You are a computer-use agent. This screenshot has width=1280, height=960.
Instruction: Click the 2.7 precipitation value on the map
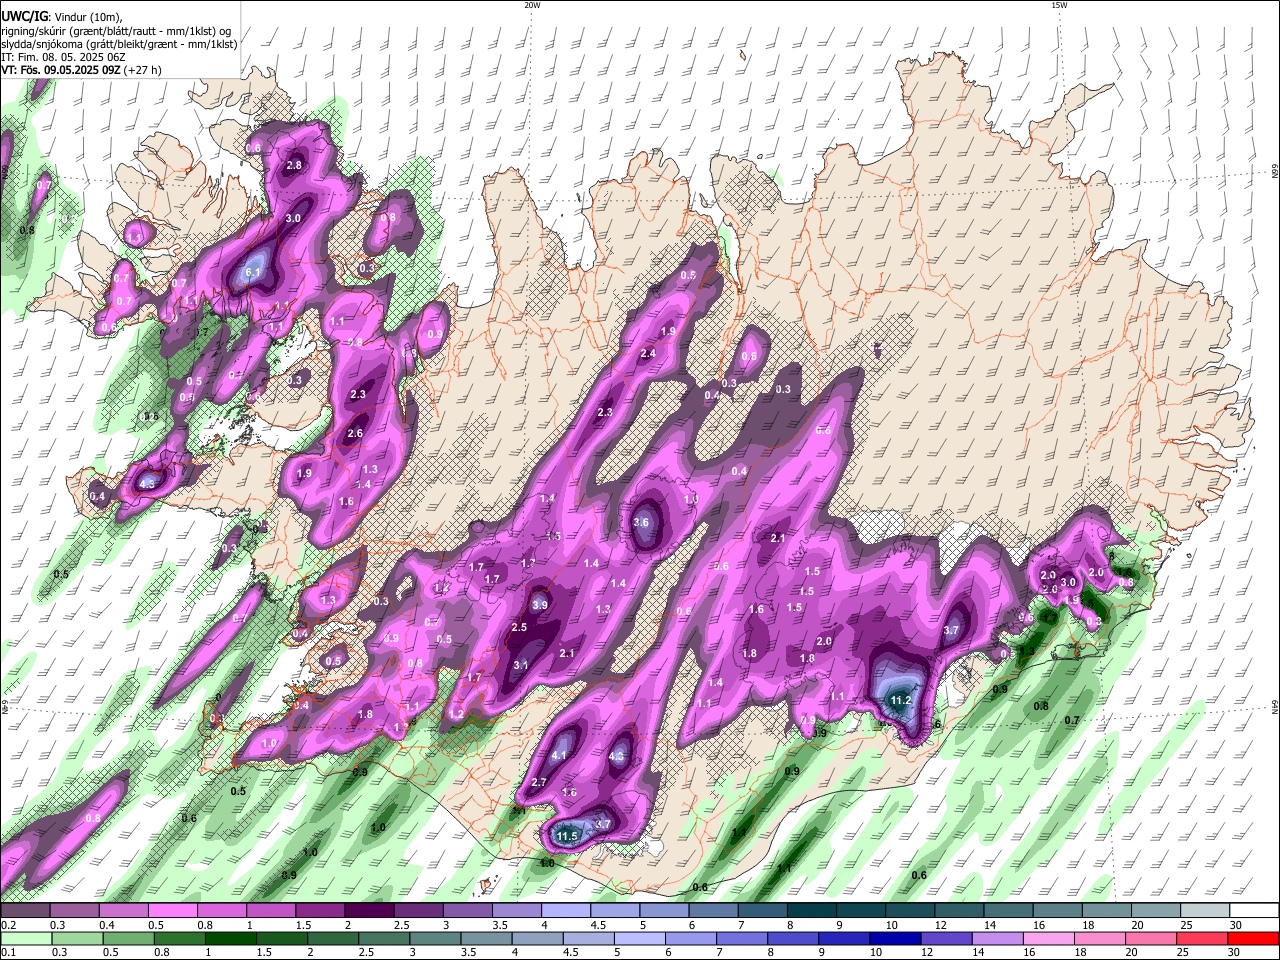coord(539,782)
